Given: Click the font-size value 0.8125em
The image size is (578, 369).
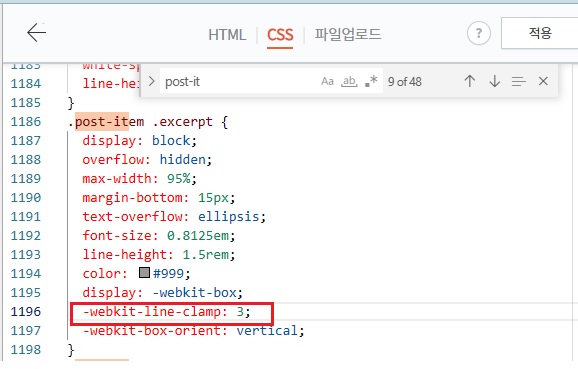Looking at the screenshot, I should click(198, 236).
